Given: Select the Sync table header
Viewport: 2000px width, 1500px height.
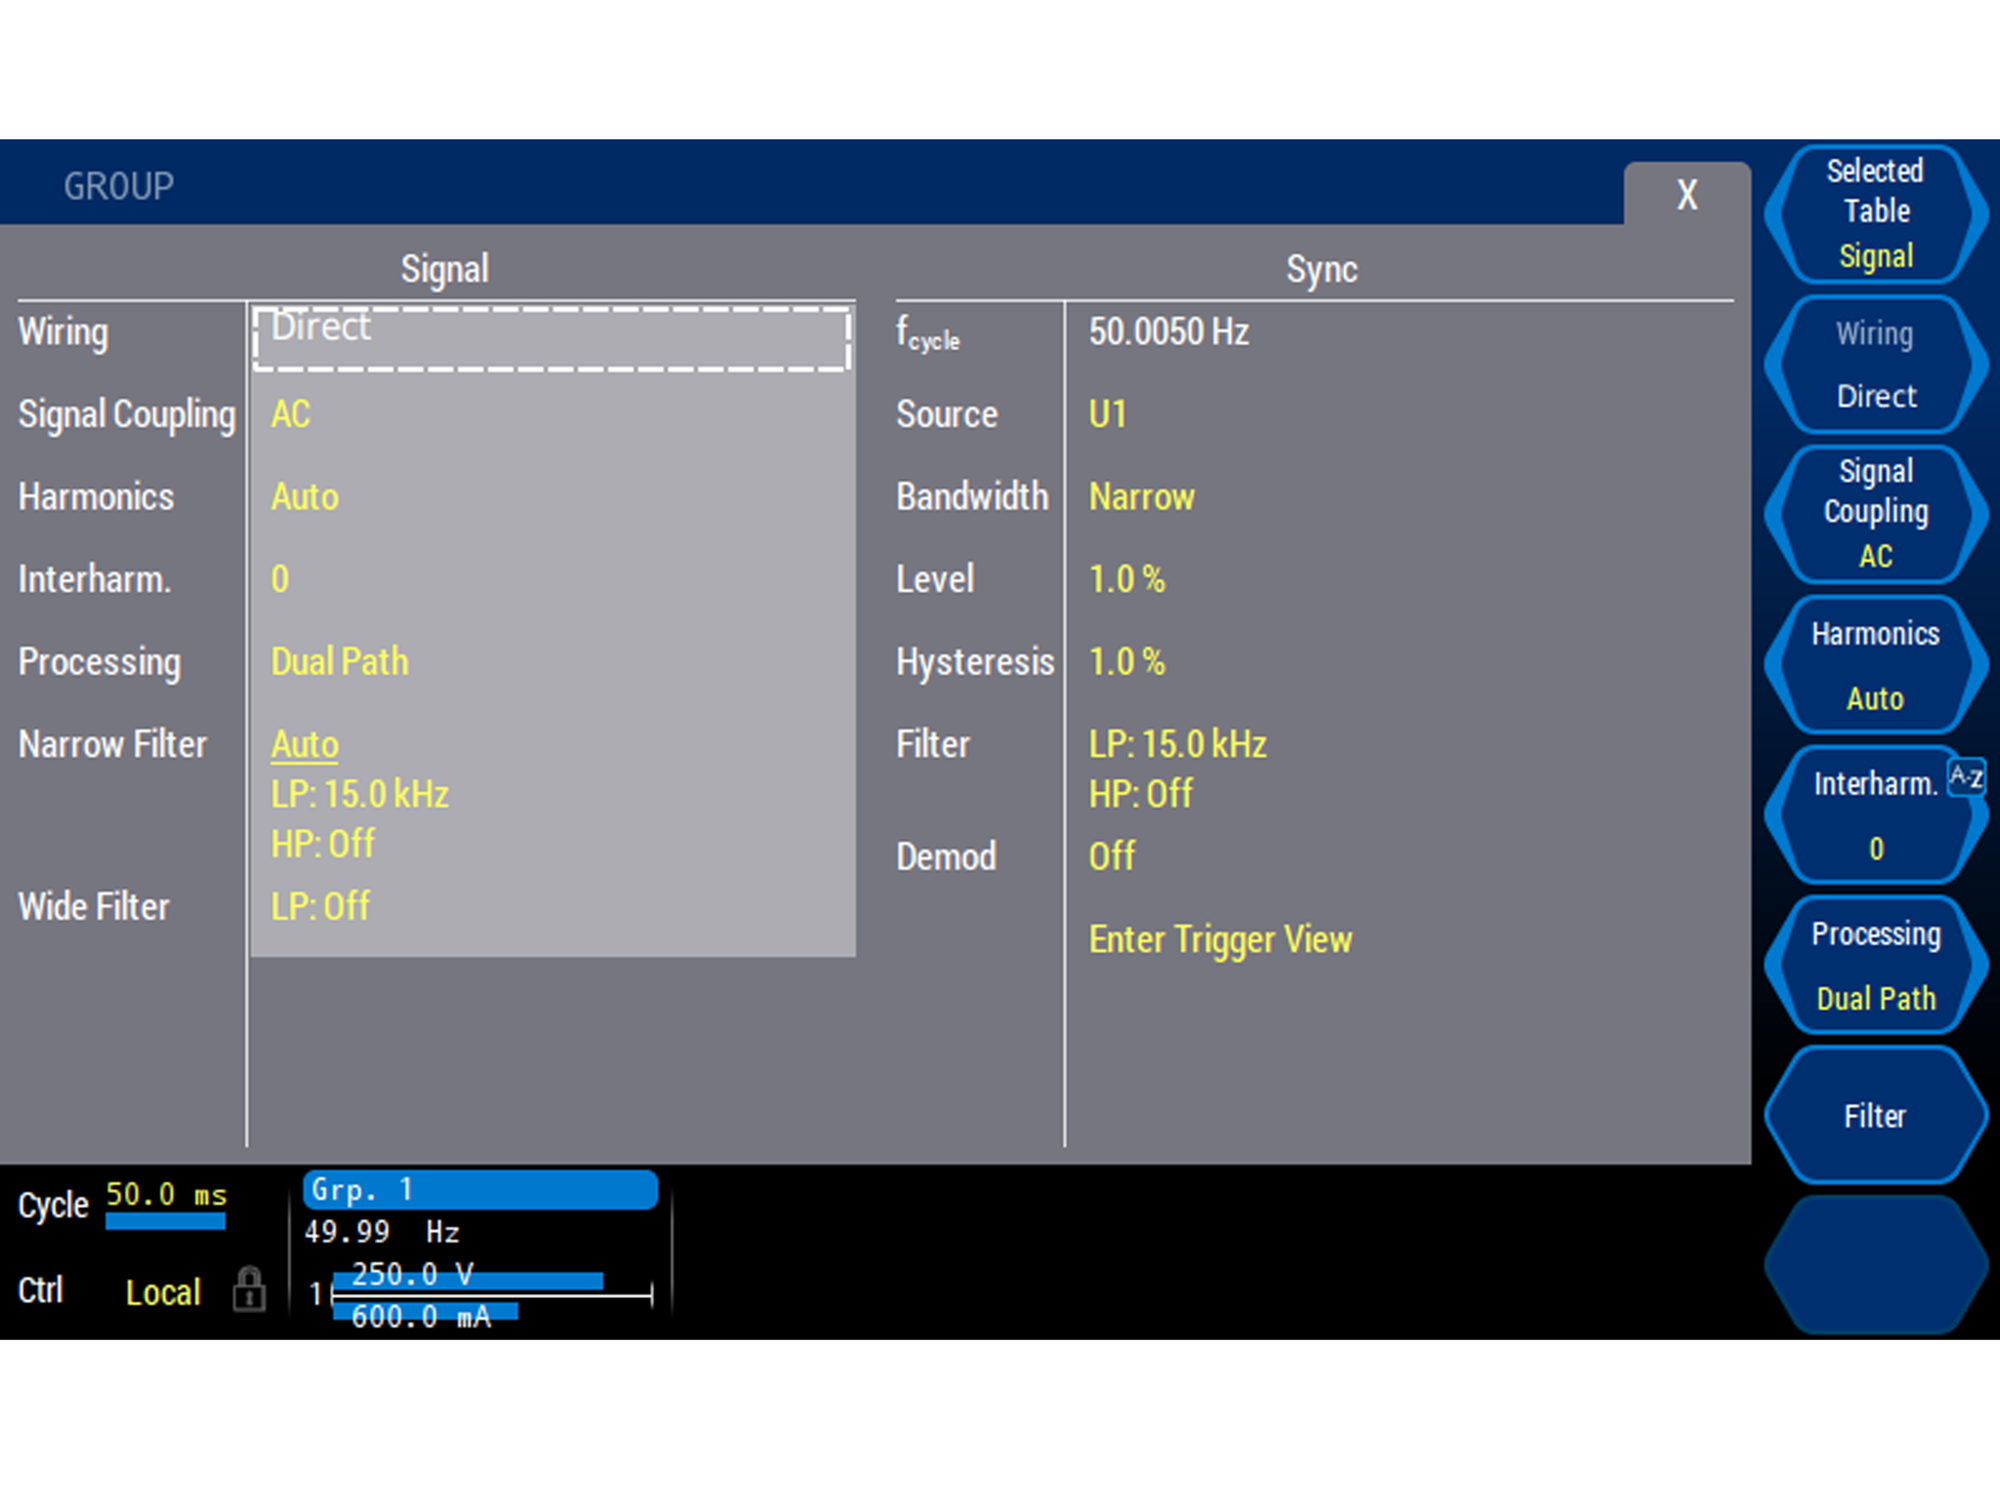Looking at the screenshot, I should (x=1321, y=269).
